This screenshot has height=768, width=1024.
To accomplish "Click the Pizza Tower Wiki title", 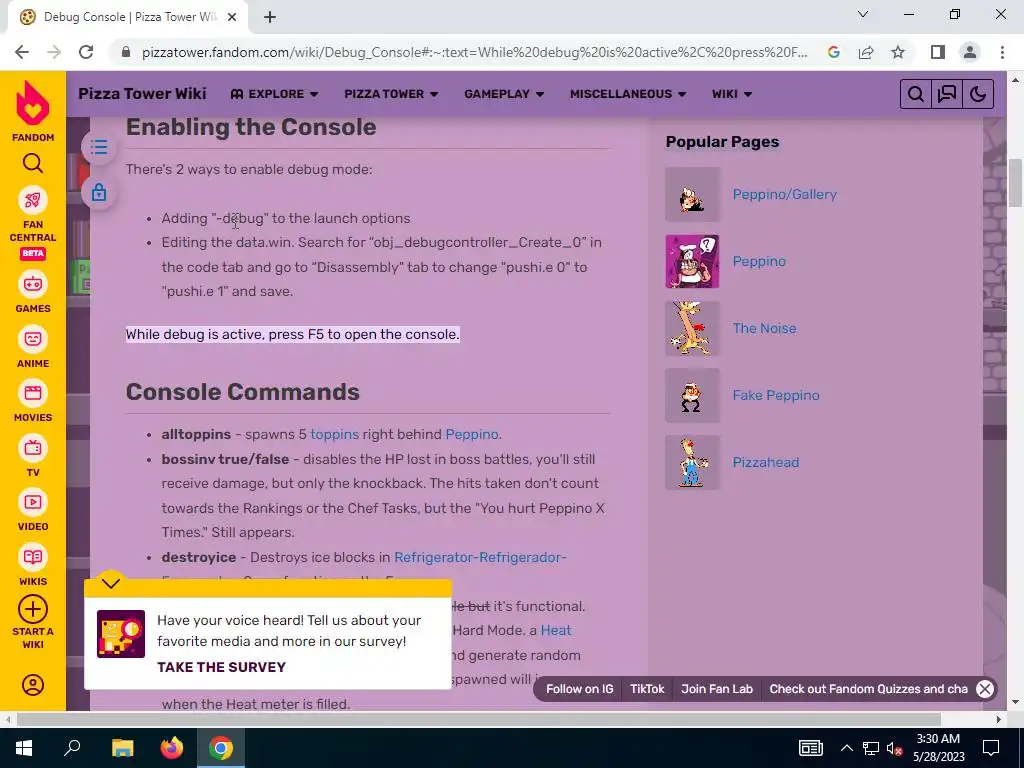I will 142,93.
